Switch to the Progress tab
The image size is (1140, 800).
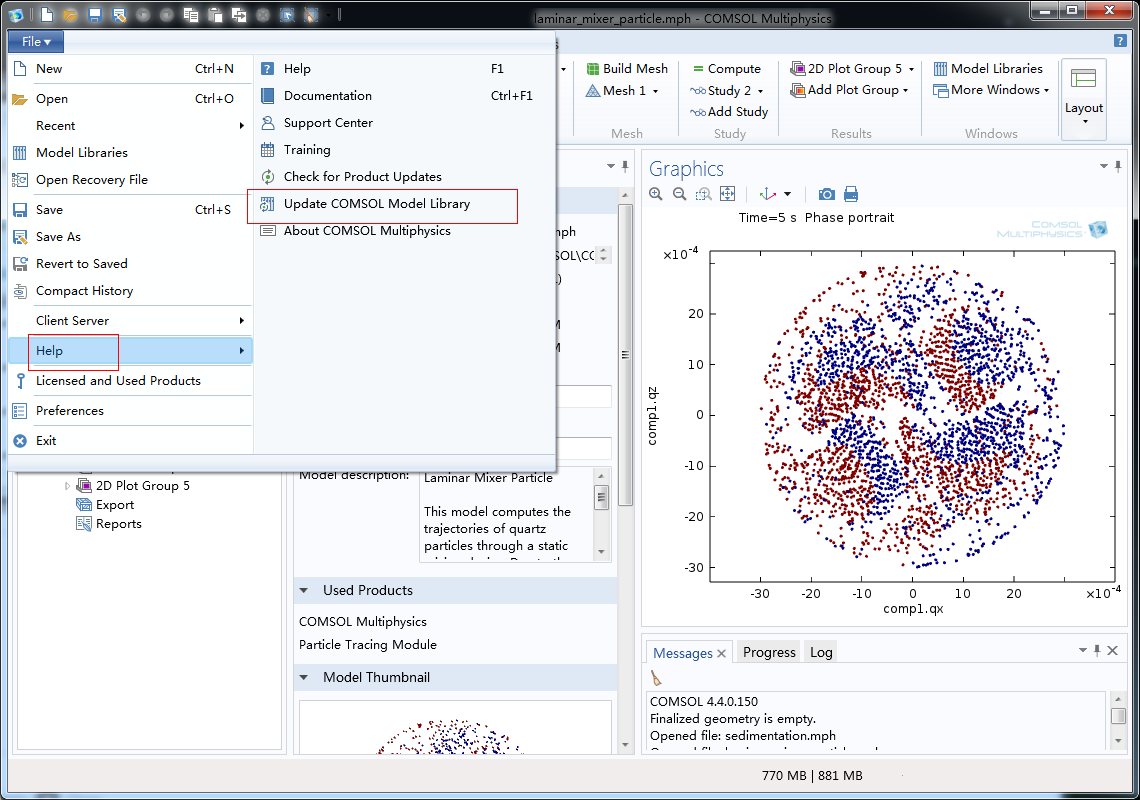tap(769, 652)
